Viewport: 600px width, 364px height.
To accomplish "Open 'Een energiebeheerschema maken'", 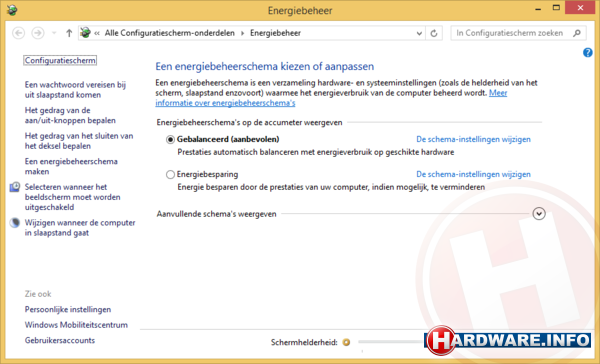I will click(71, 166).
